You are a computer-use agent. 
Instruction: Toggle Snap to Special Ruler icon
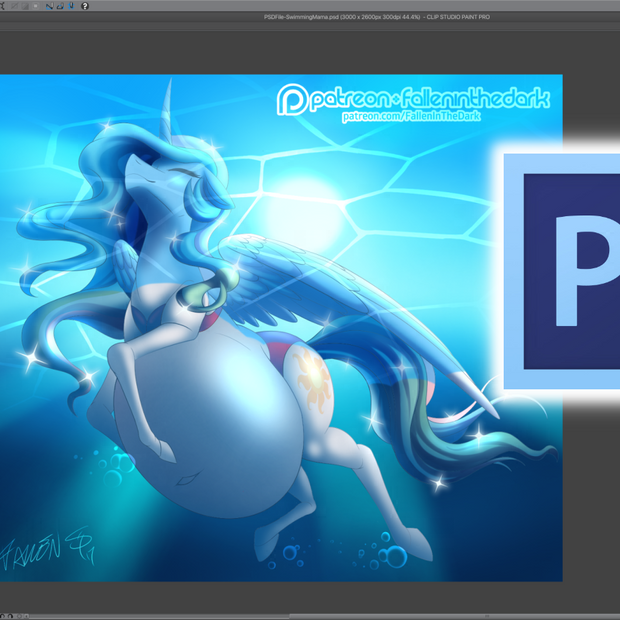(x=60, y=6)
